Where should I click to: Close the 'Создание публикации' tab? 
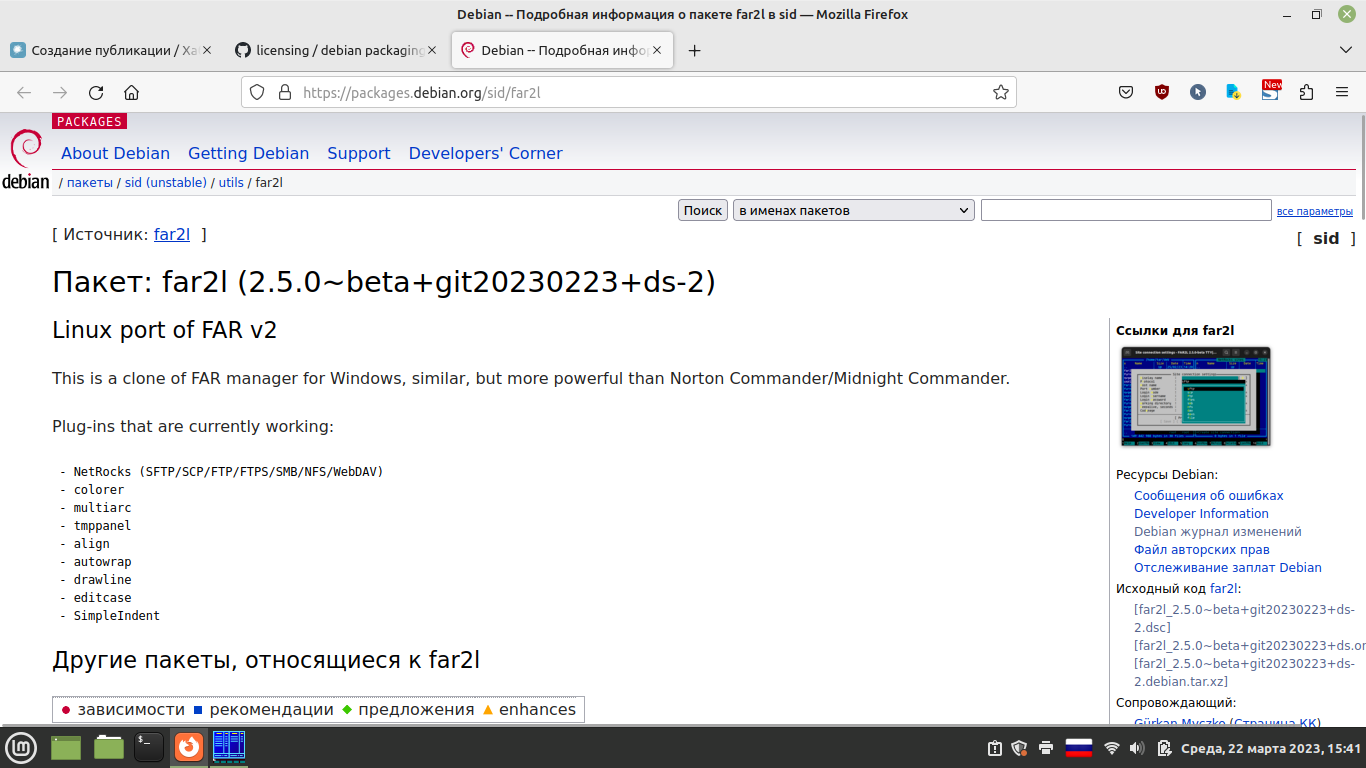click(x=208, y=50)
